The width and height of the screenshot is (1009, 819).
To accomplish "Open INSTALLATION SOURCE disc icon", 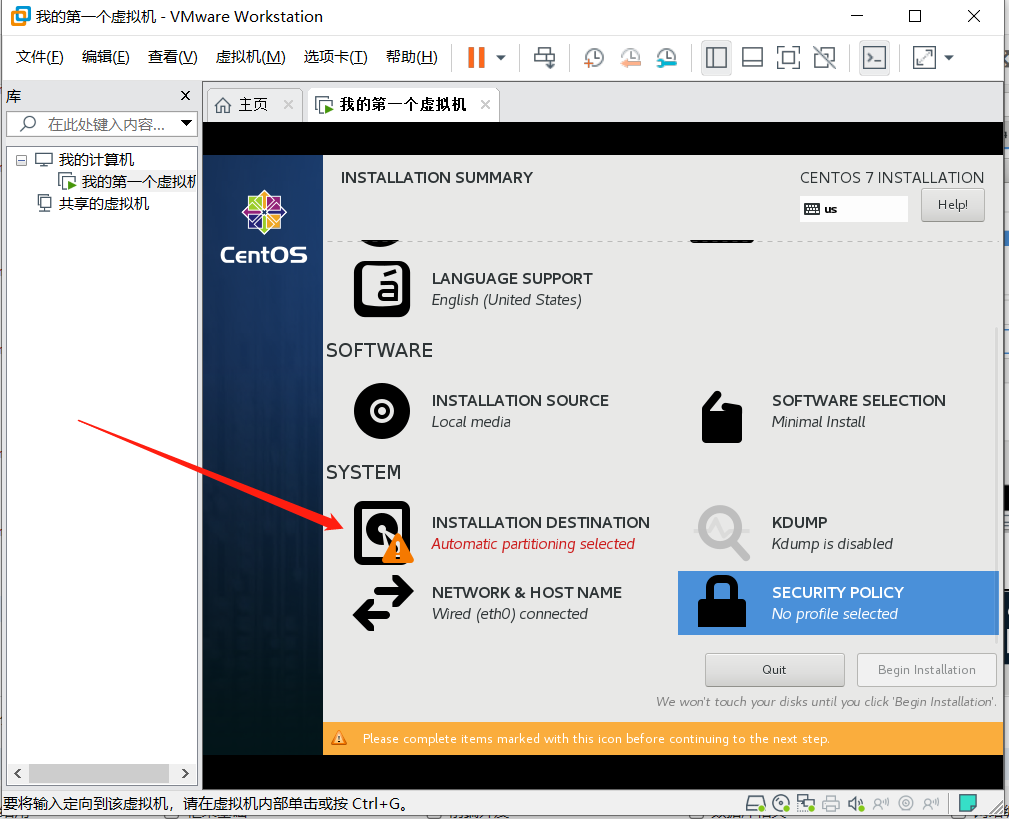I will click(x=382, y=410).
